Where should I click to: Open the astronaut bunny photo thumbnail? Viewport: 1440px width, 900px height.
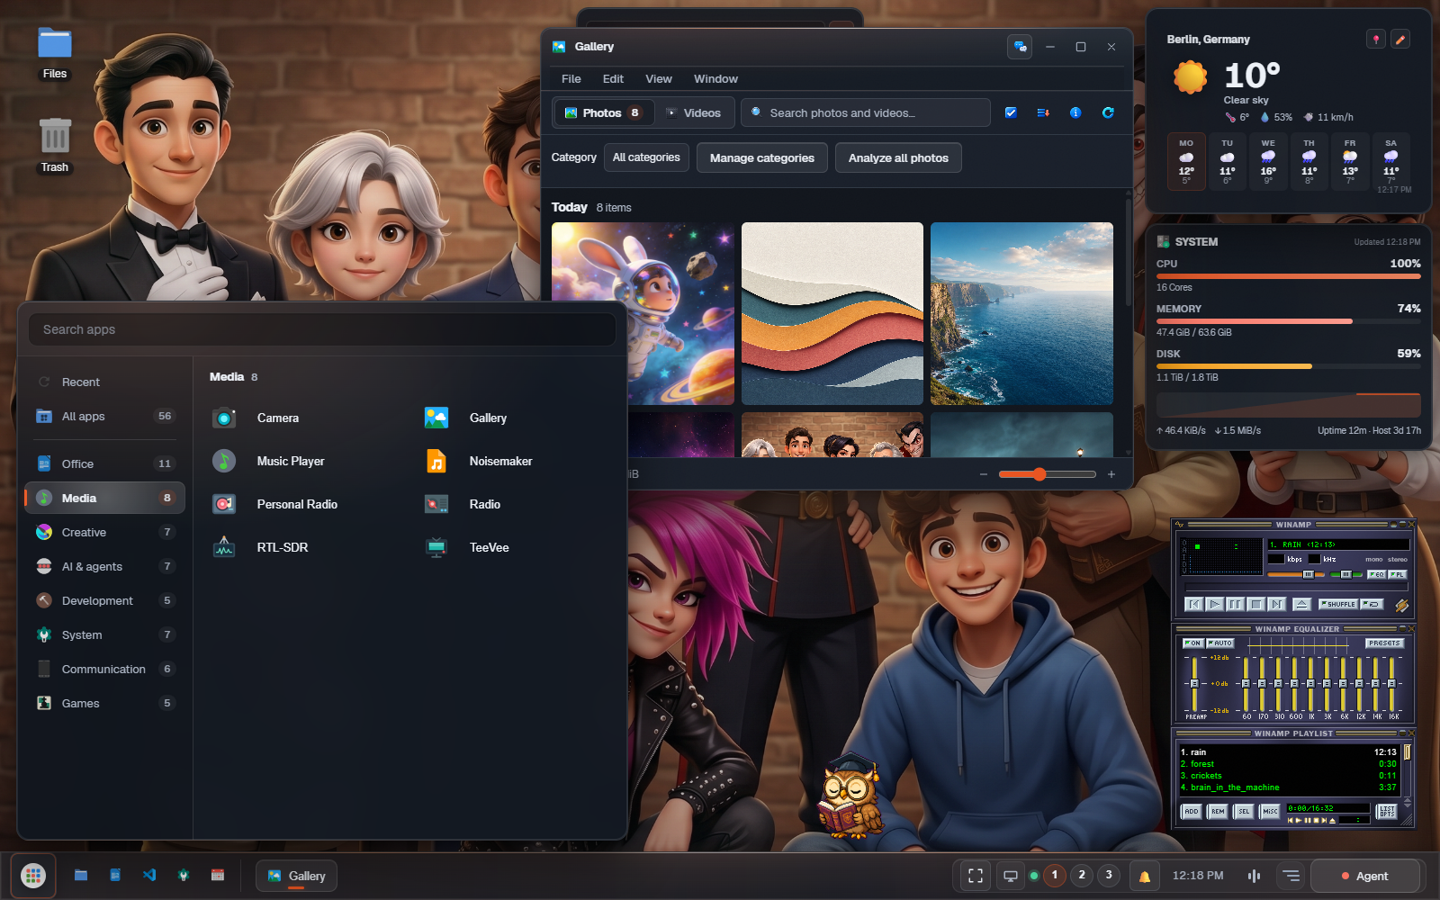coord(643,314)
